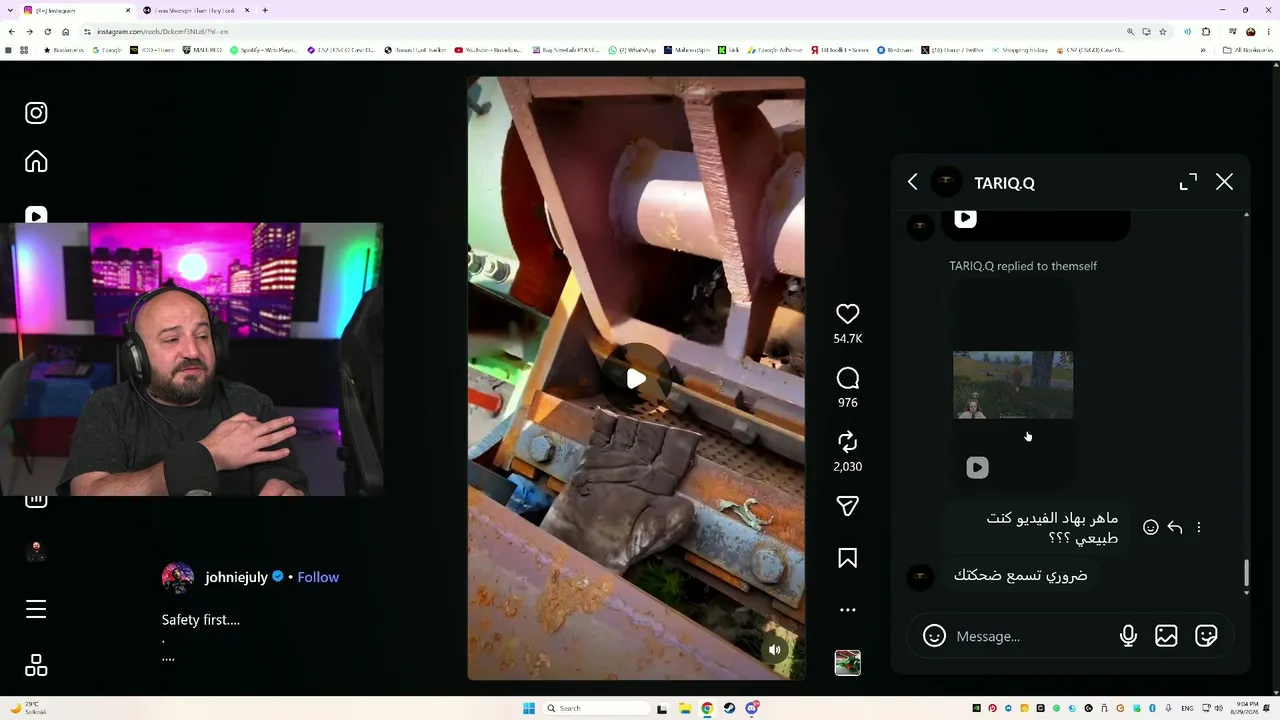1280x720 pixels.
Task: Repost the reel with the repost icon
Action: 847,442
